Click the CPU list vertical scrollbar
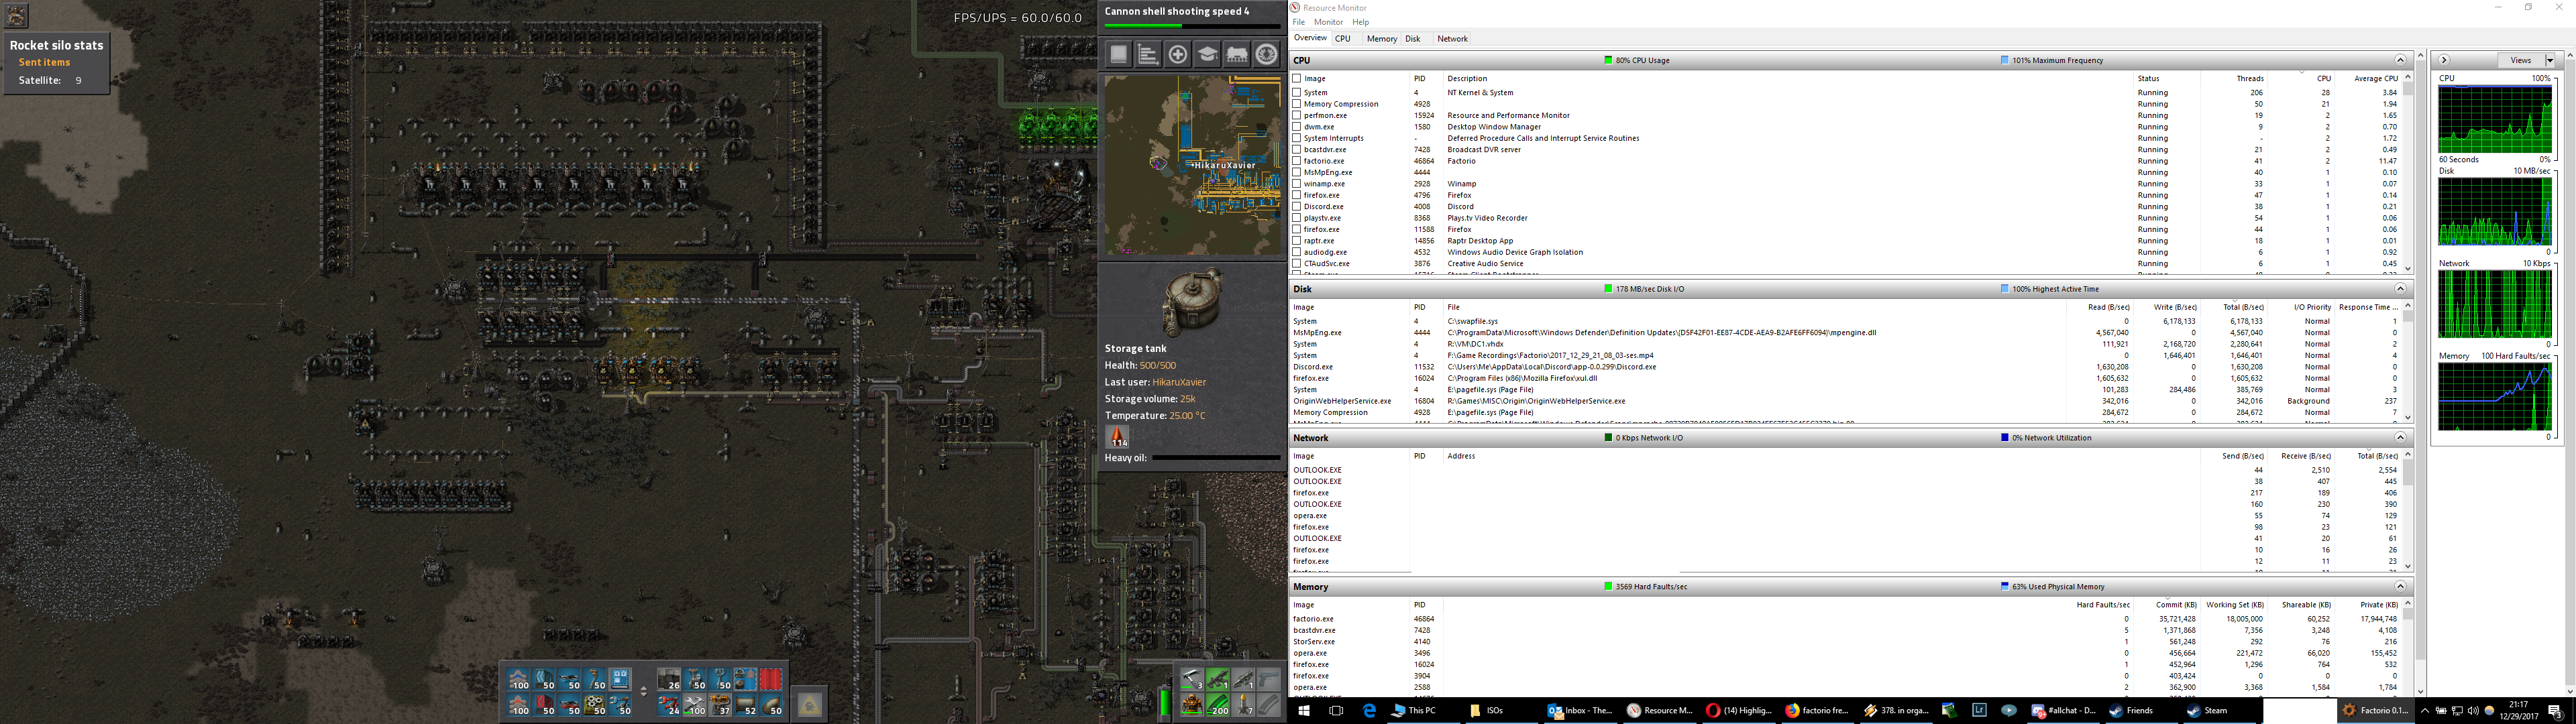This screenshot has height=724, width=2576. [x=2407, y=172]
